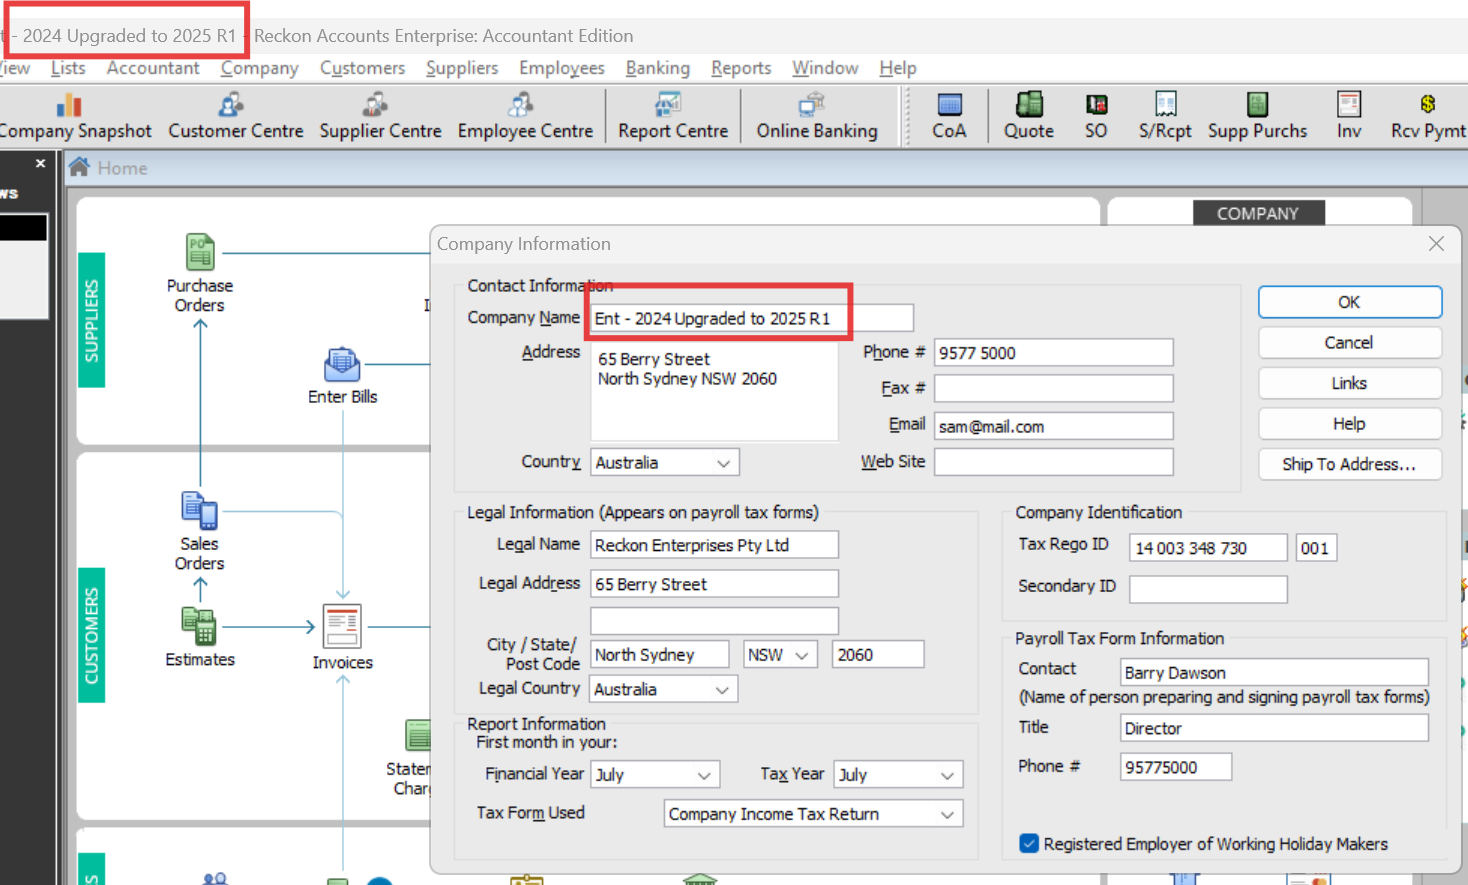The image size is (1468, 885).
Task: Click the Help button in the dialog
Action: (x=1349, y=424)
